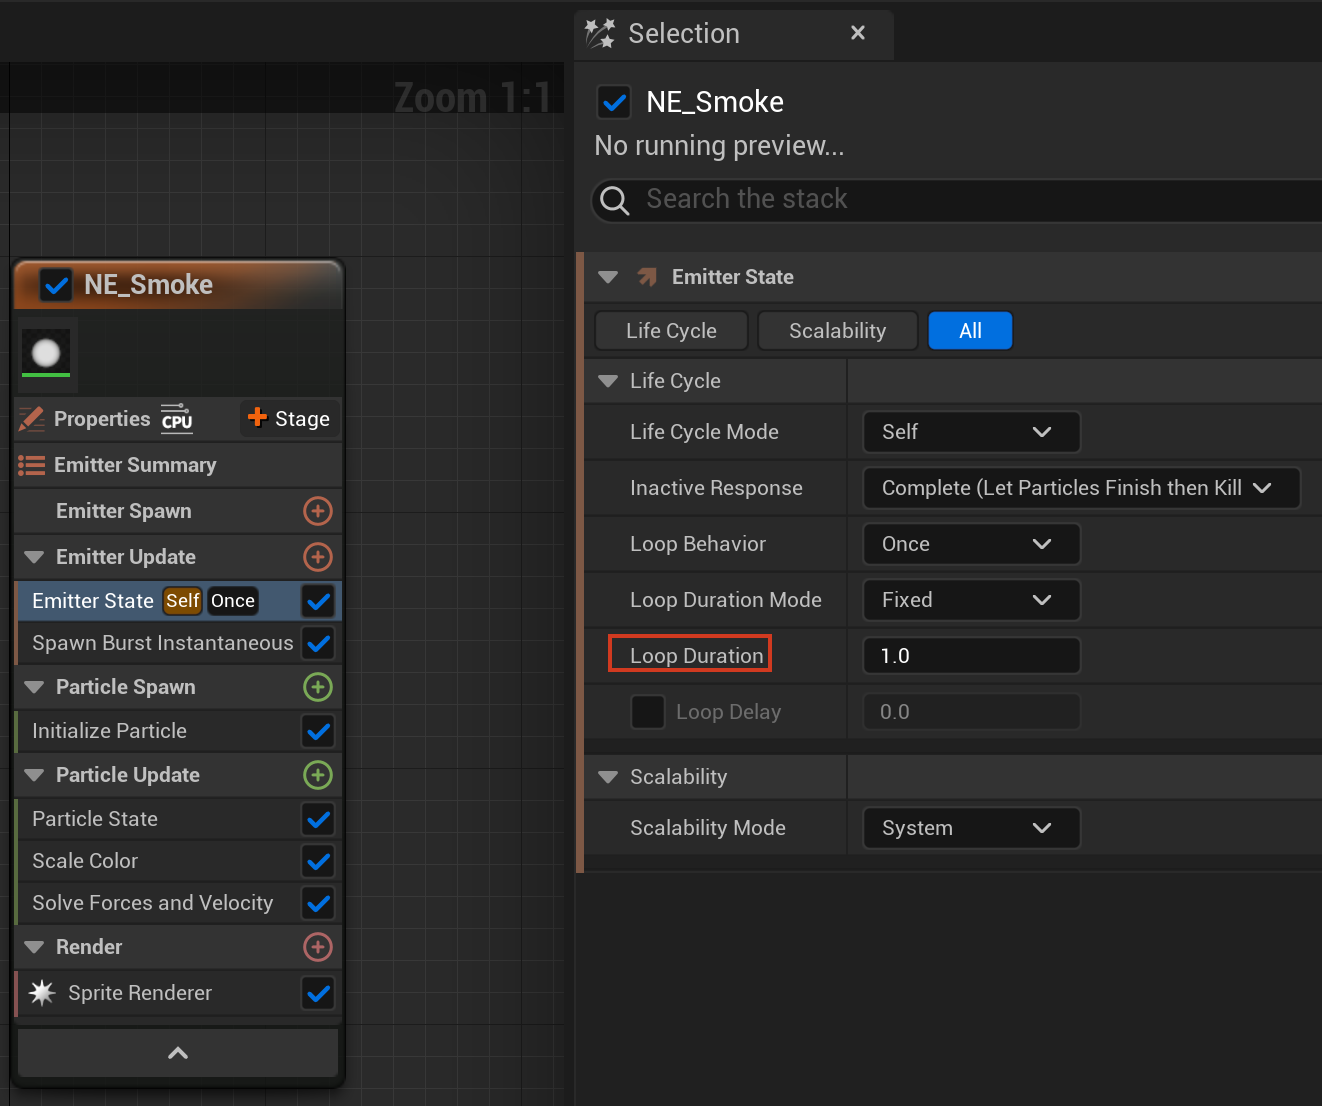Click the Emitter Summary list icon
Viewport: 1322px width, 1106px height.
click(32, 465)
